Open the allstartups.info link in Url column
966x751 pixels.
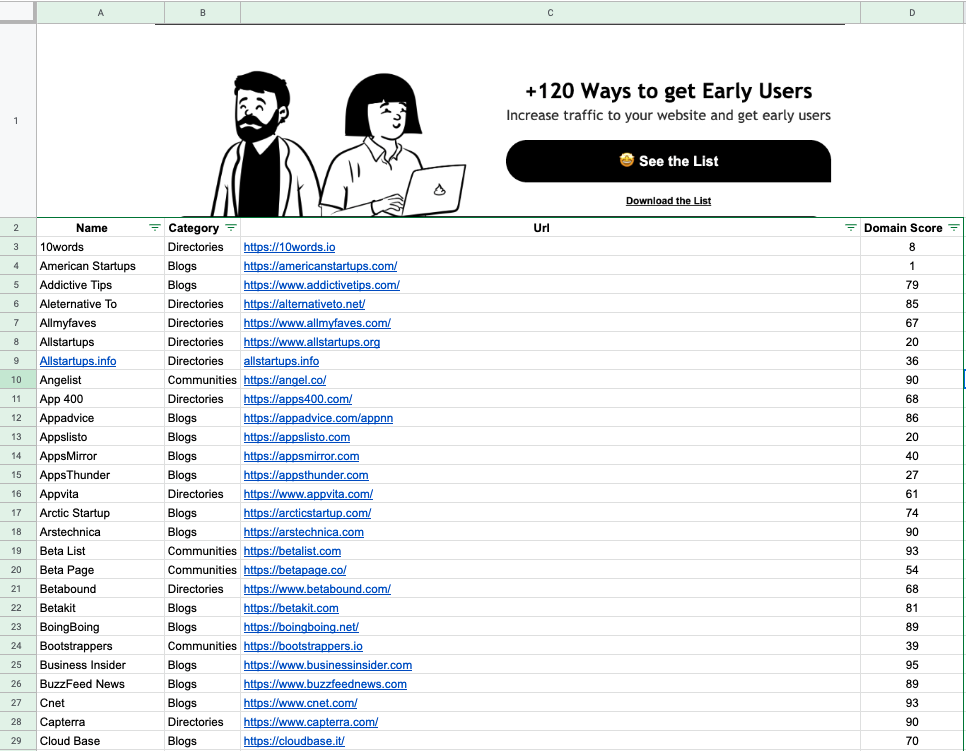click(x=281, y=361)
